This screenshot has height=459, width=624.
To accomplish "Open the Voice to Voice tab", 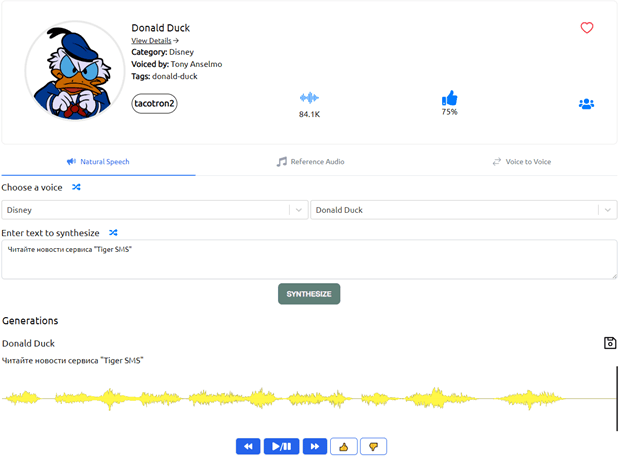I will coord(521,161).
